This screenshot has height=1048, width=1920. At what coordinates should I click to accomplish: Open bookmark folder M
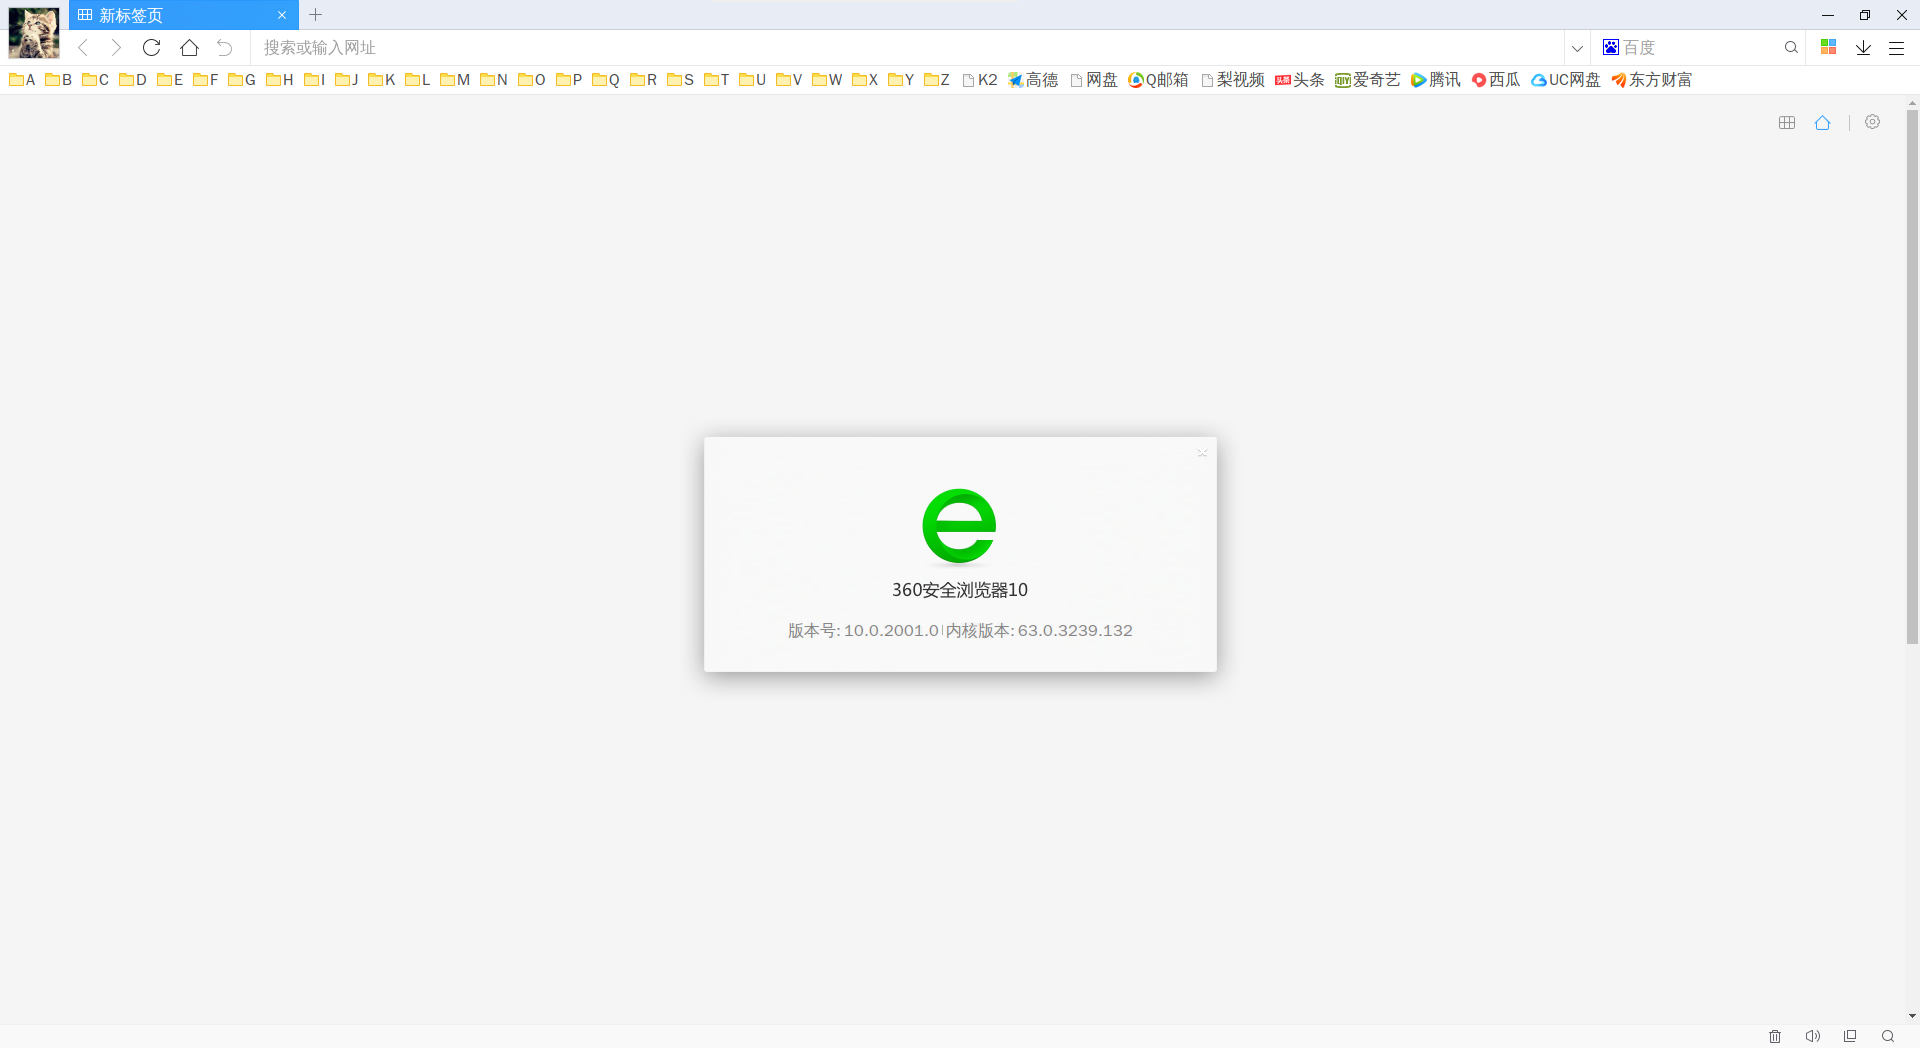[455, 79]
